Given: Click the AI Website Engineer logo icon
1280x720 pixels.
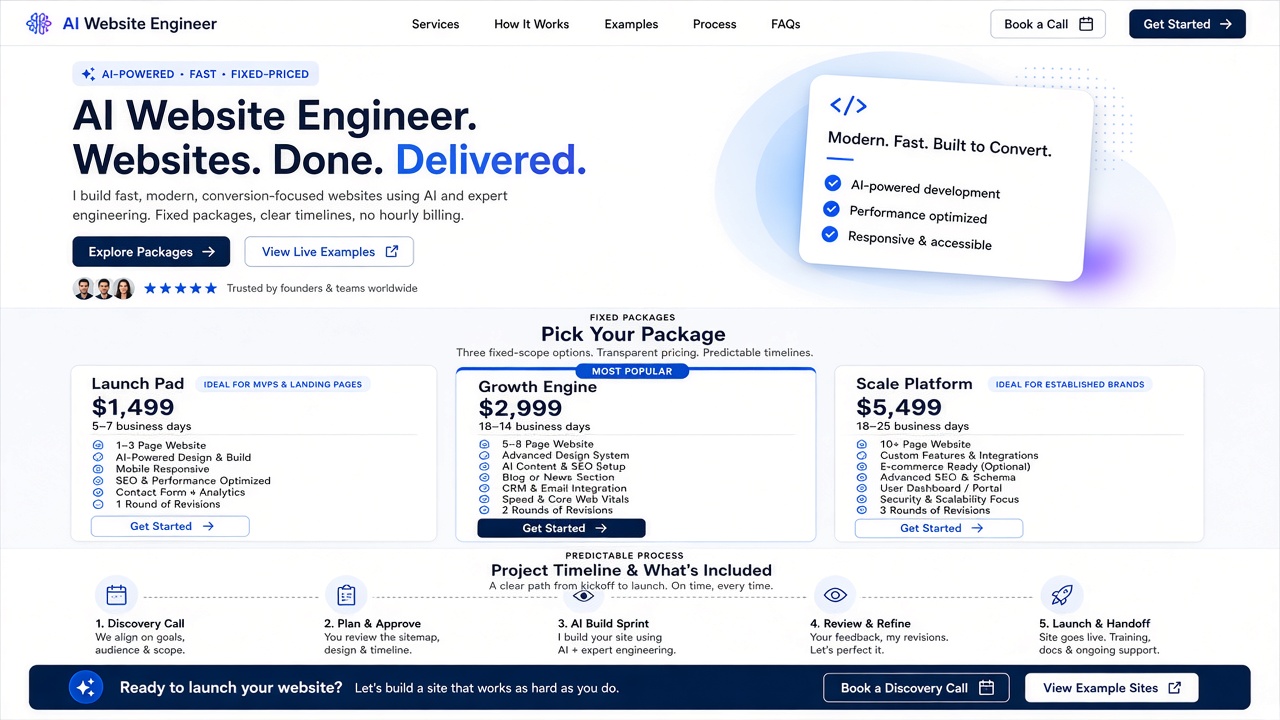Looking at the screenshot, I should [39, 24].
